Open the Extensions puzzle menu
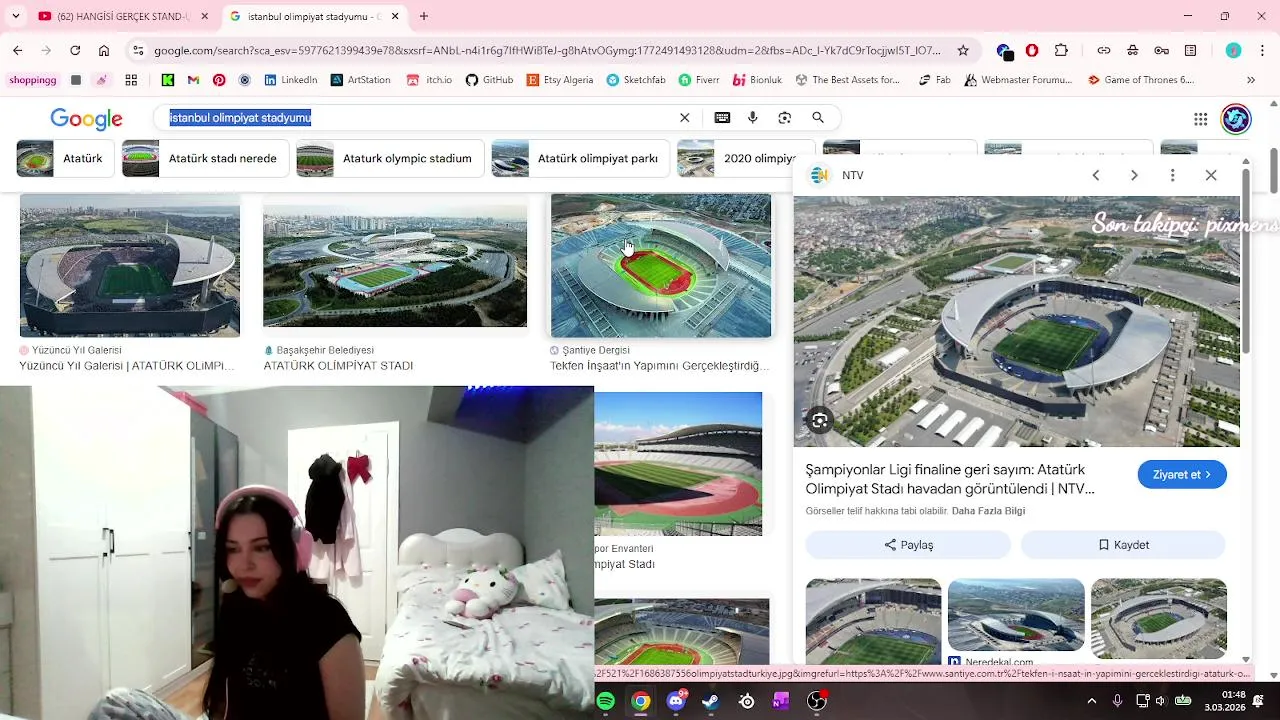This screenshot has height=720, width=1280. pyautogui.click(x=1061, y=50)
